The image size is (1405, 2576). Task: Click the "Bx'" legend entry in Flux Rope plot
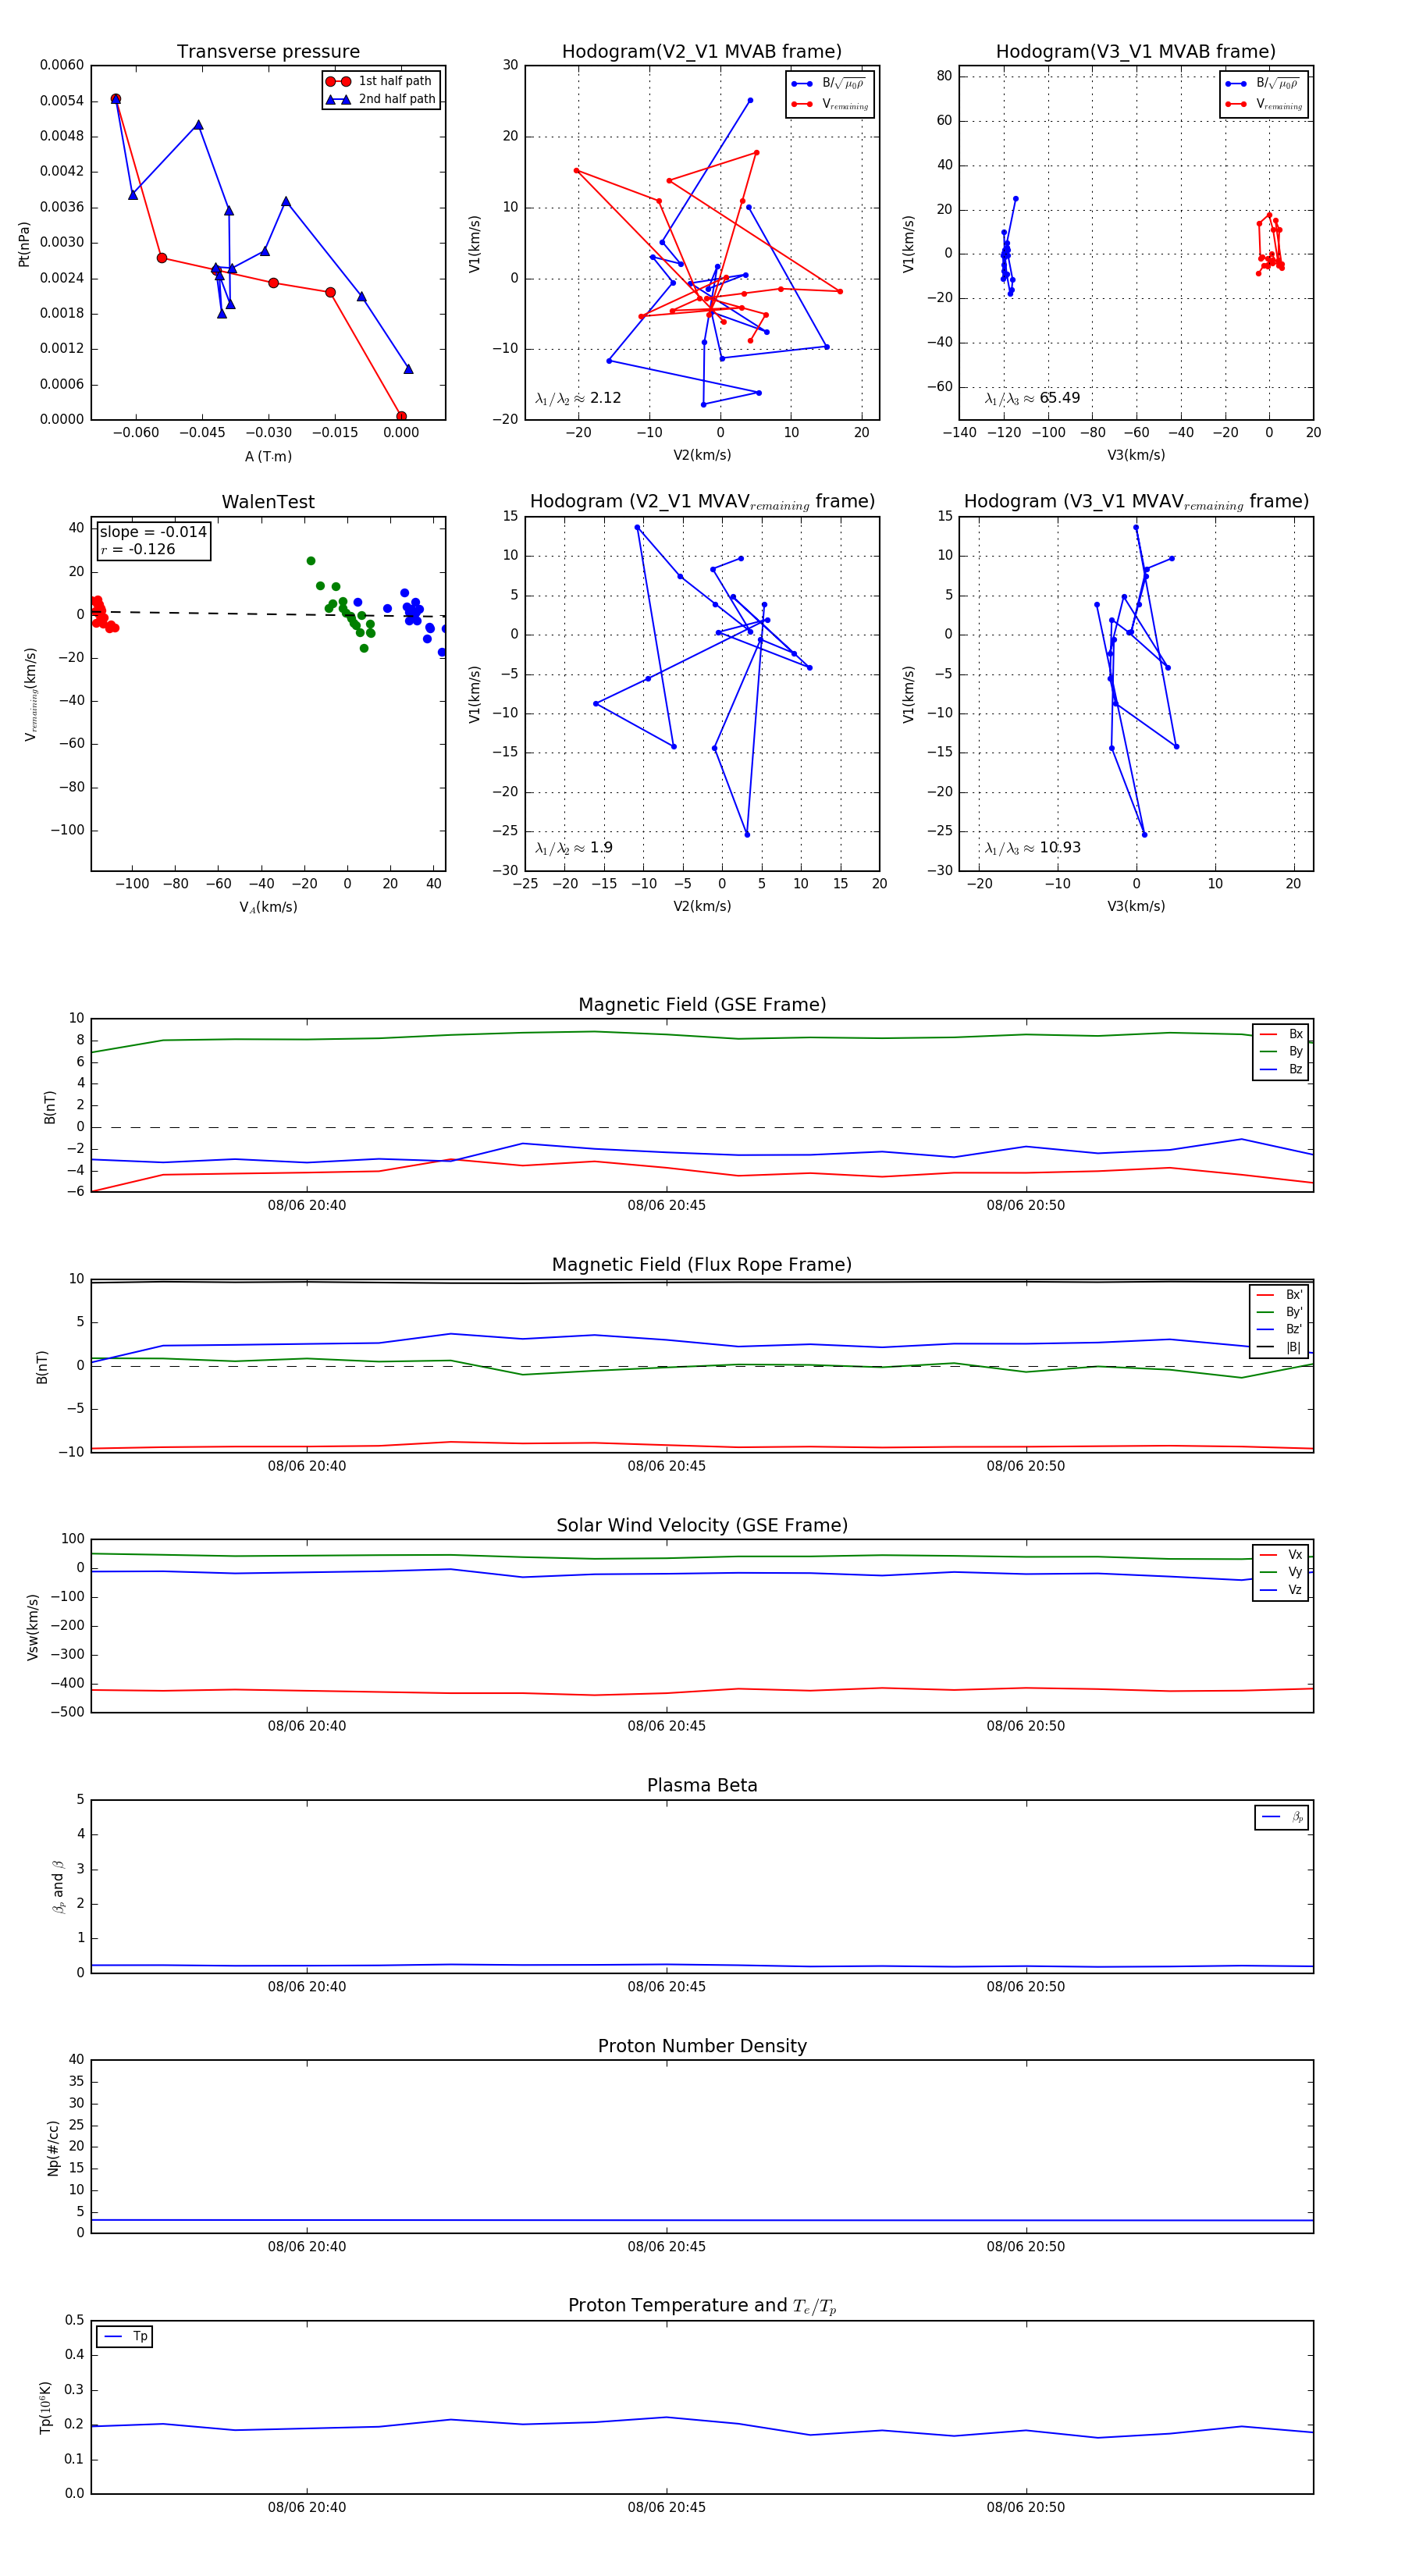pyautogui.click(x=1279, y=1294)
